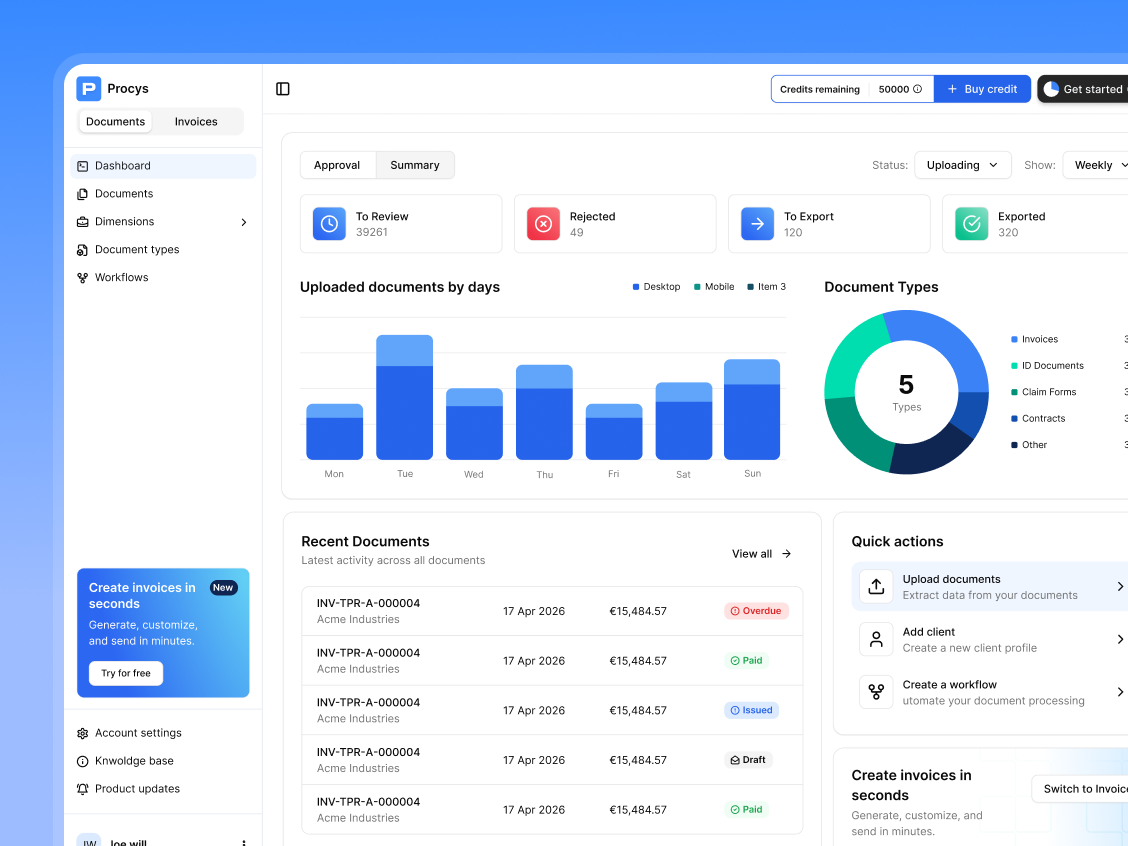The width and height of the screenshot is (1128, 846).
Task: Click the Sunday bar in the chart
Action: click(x=752, y=409)
